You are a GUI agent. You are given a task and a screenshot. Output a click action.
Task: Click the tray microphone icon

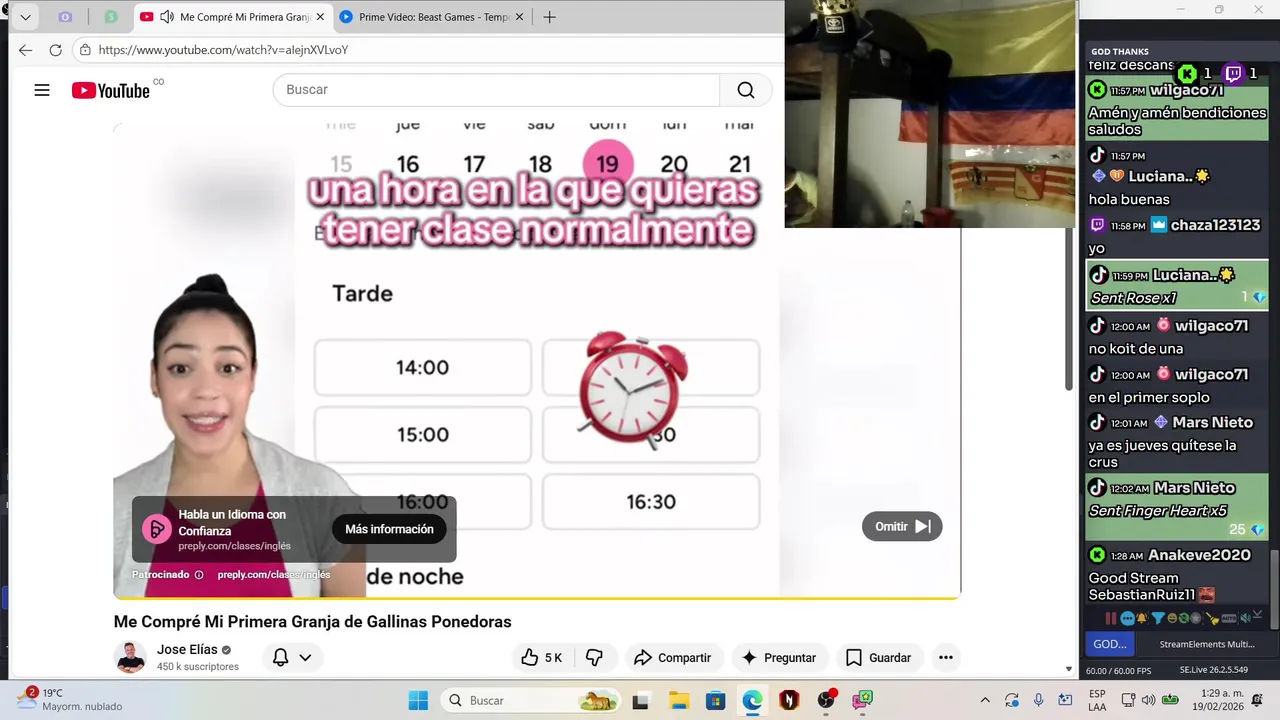1039,700
